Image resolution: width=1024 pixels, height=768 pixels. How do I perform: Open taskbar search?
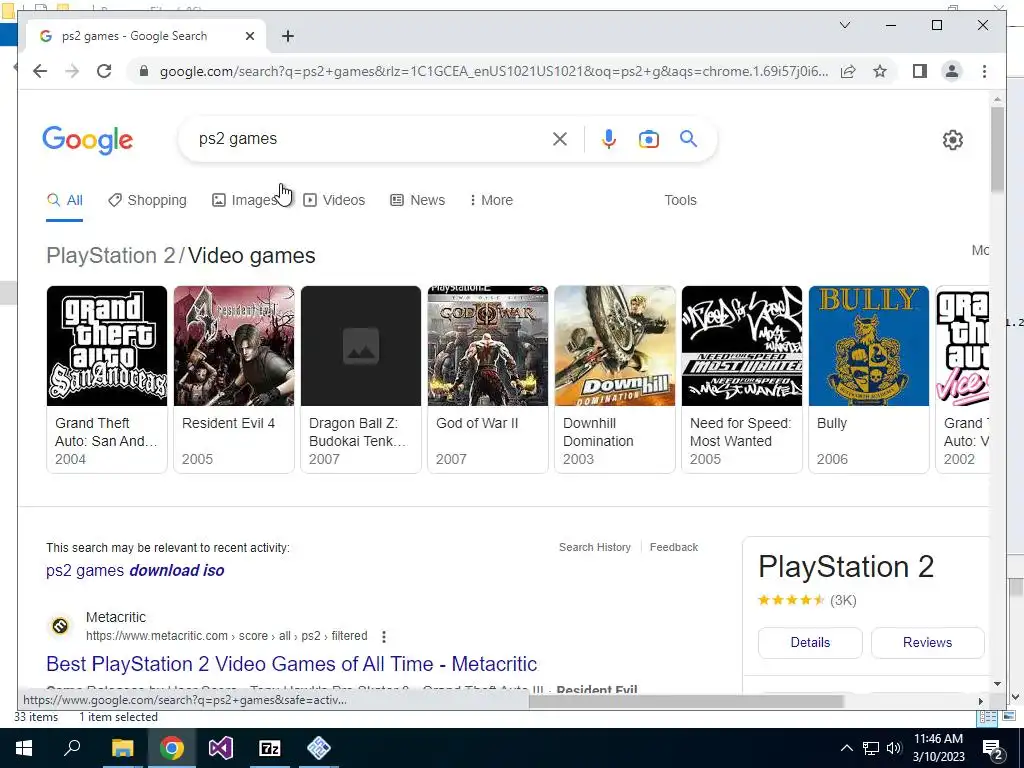pos(72,748)
